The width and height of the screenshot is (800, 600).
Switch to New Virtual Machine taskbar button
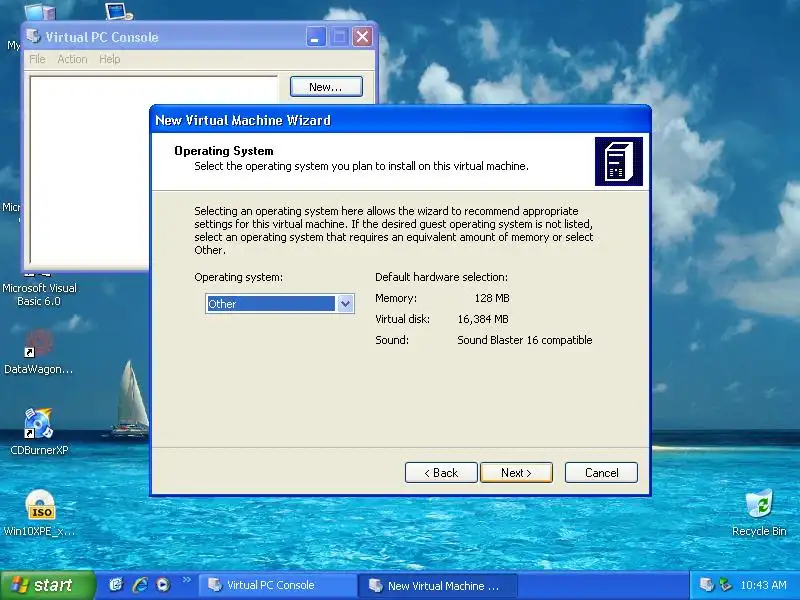tap(437, 586)
